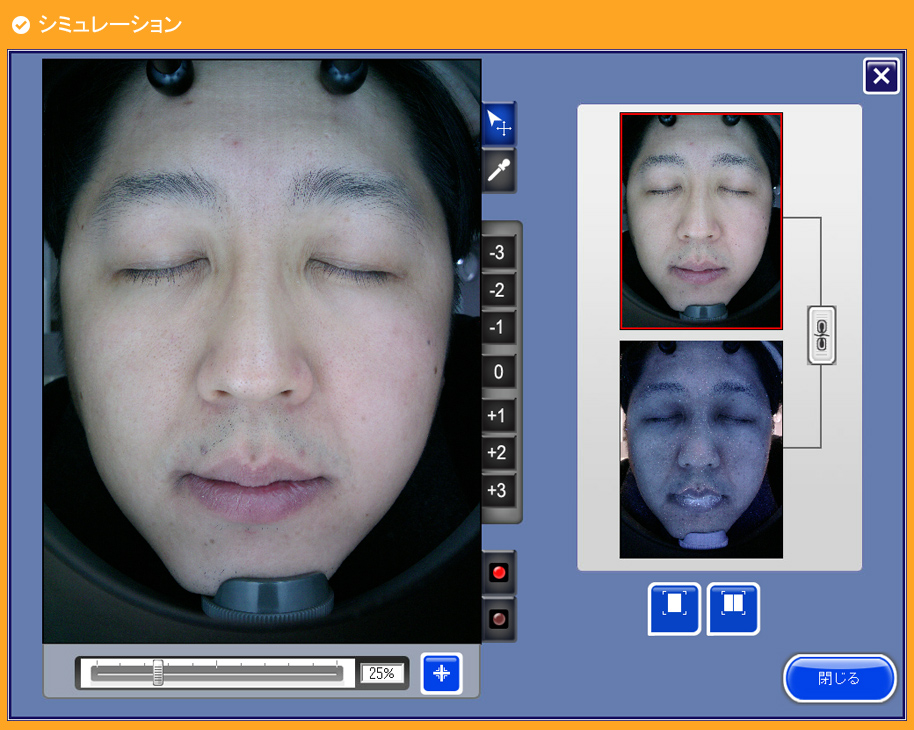Select the normal-light face thumbnail
Viewport: 914px width, 730px height.
pos(701,221)
